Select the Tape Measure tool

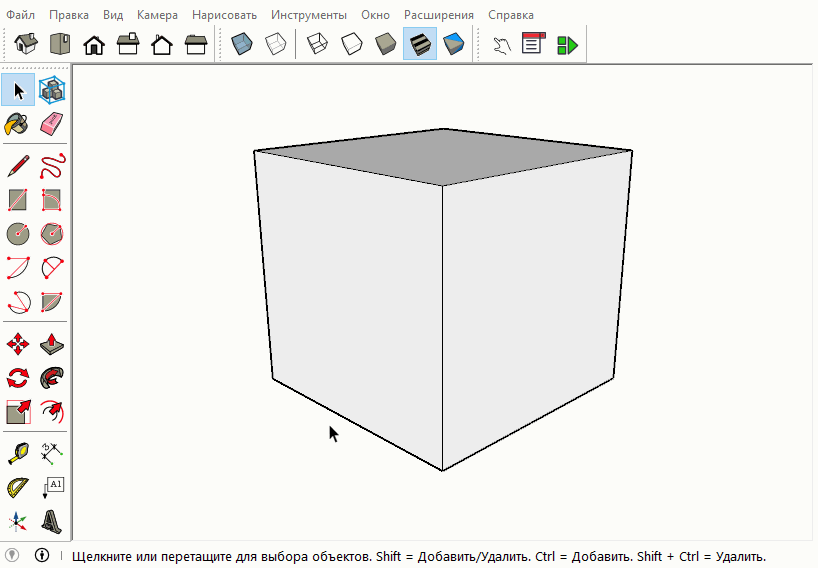(18, 454)
